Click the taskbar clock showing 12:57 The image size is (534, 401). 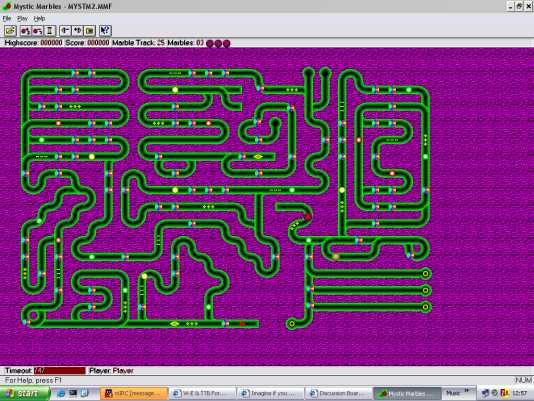[520, 394]
